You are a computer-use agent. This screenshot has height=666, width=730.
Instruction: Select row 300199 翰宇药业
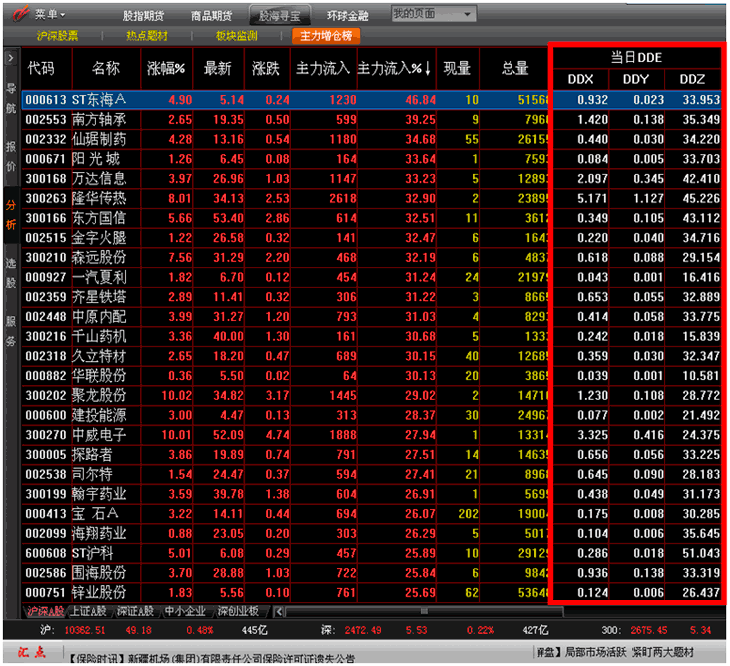[372, 494]
